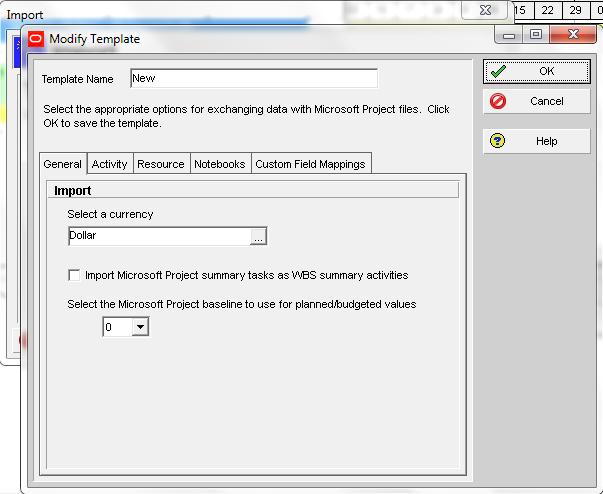Maximize the Modify Template window
Viewport: 603px width, 494px height.
tap(536, 35)
